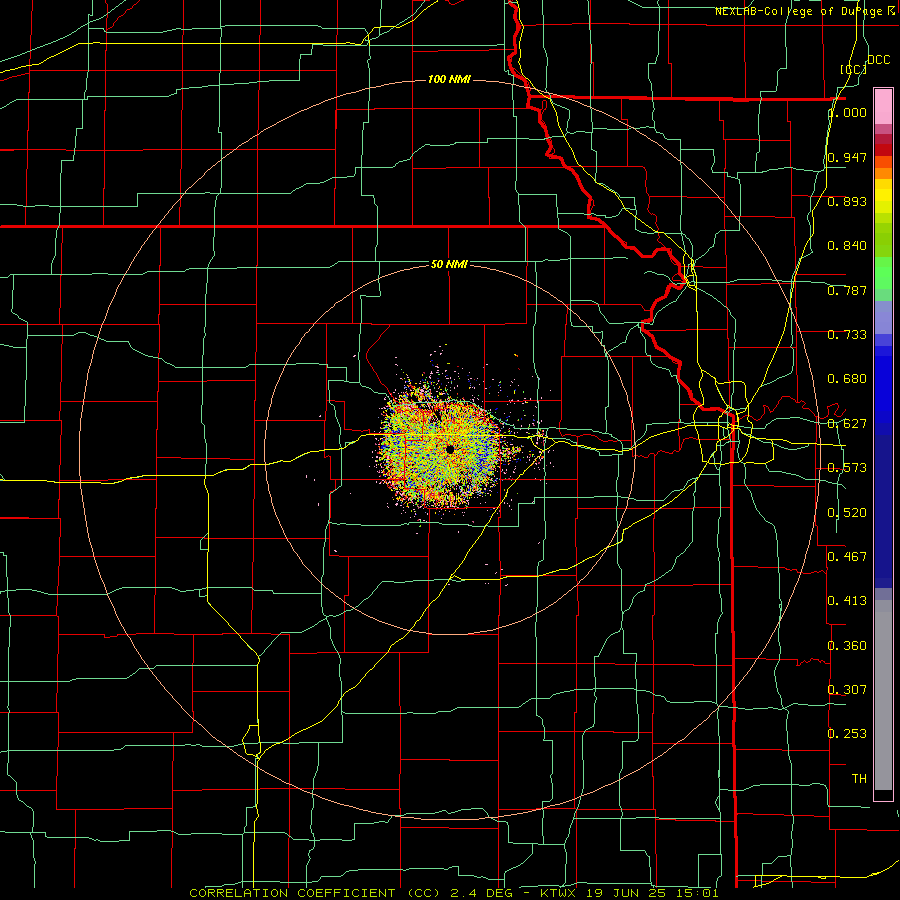Click the 1.000 legend value
Viewport: 900px width, 900px height.
pyautogui.click(x=847, y=112)
